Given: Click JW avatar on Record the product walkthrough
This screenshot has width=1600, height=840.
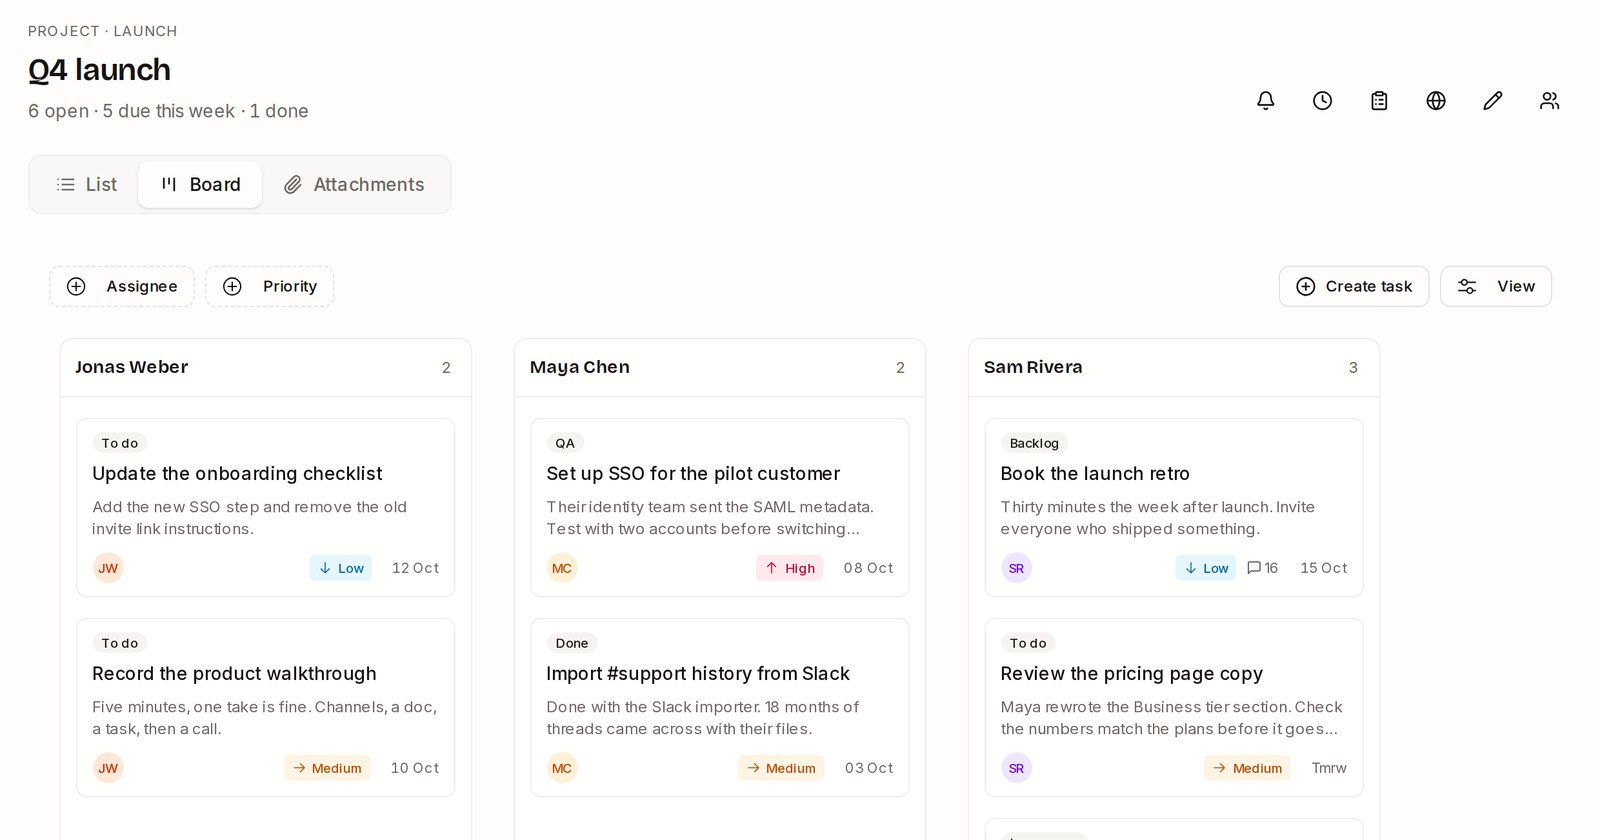Looking at the screenshot, I should pos(108,768).
